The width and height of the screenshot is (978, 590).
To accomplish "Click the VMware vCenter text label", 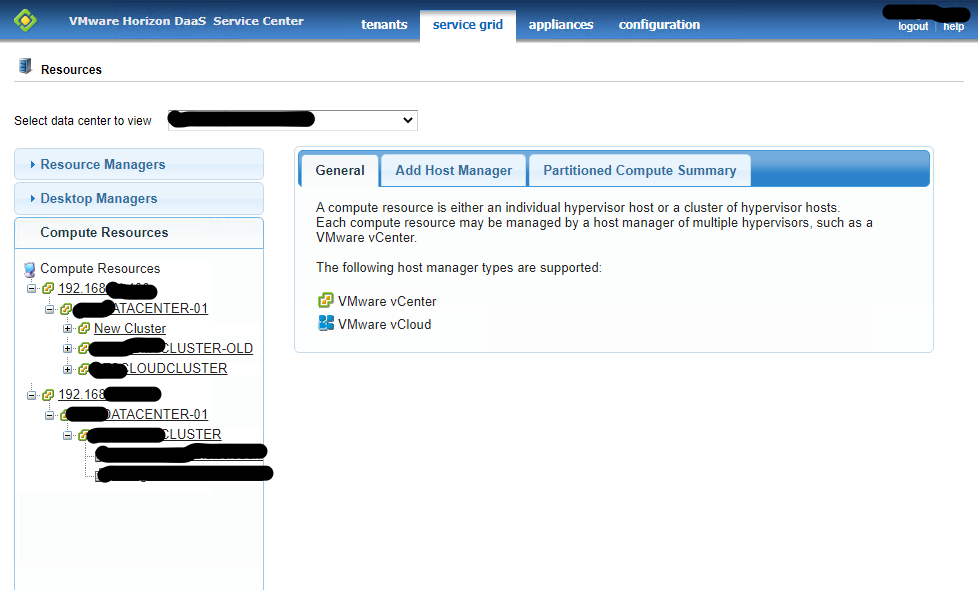I will (x=387, y=301).
